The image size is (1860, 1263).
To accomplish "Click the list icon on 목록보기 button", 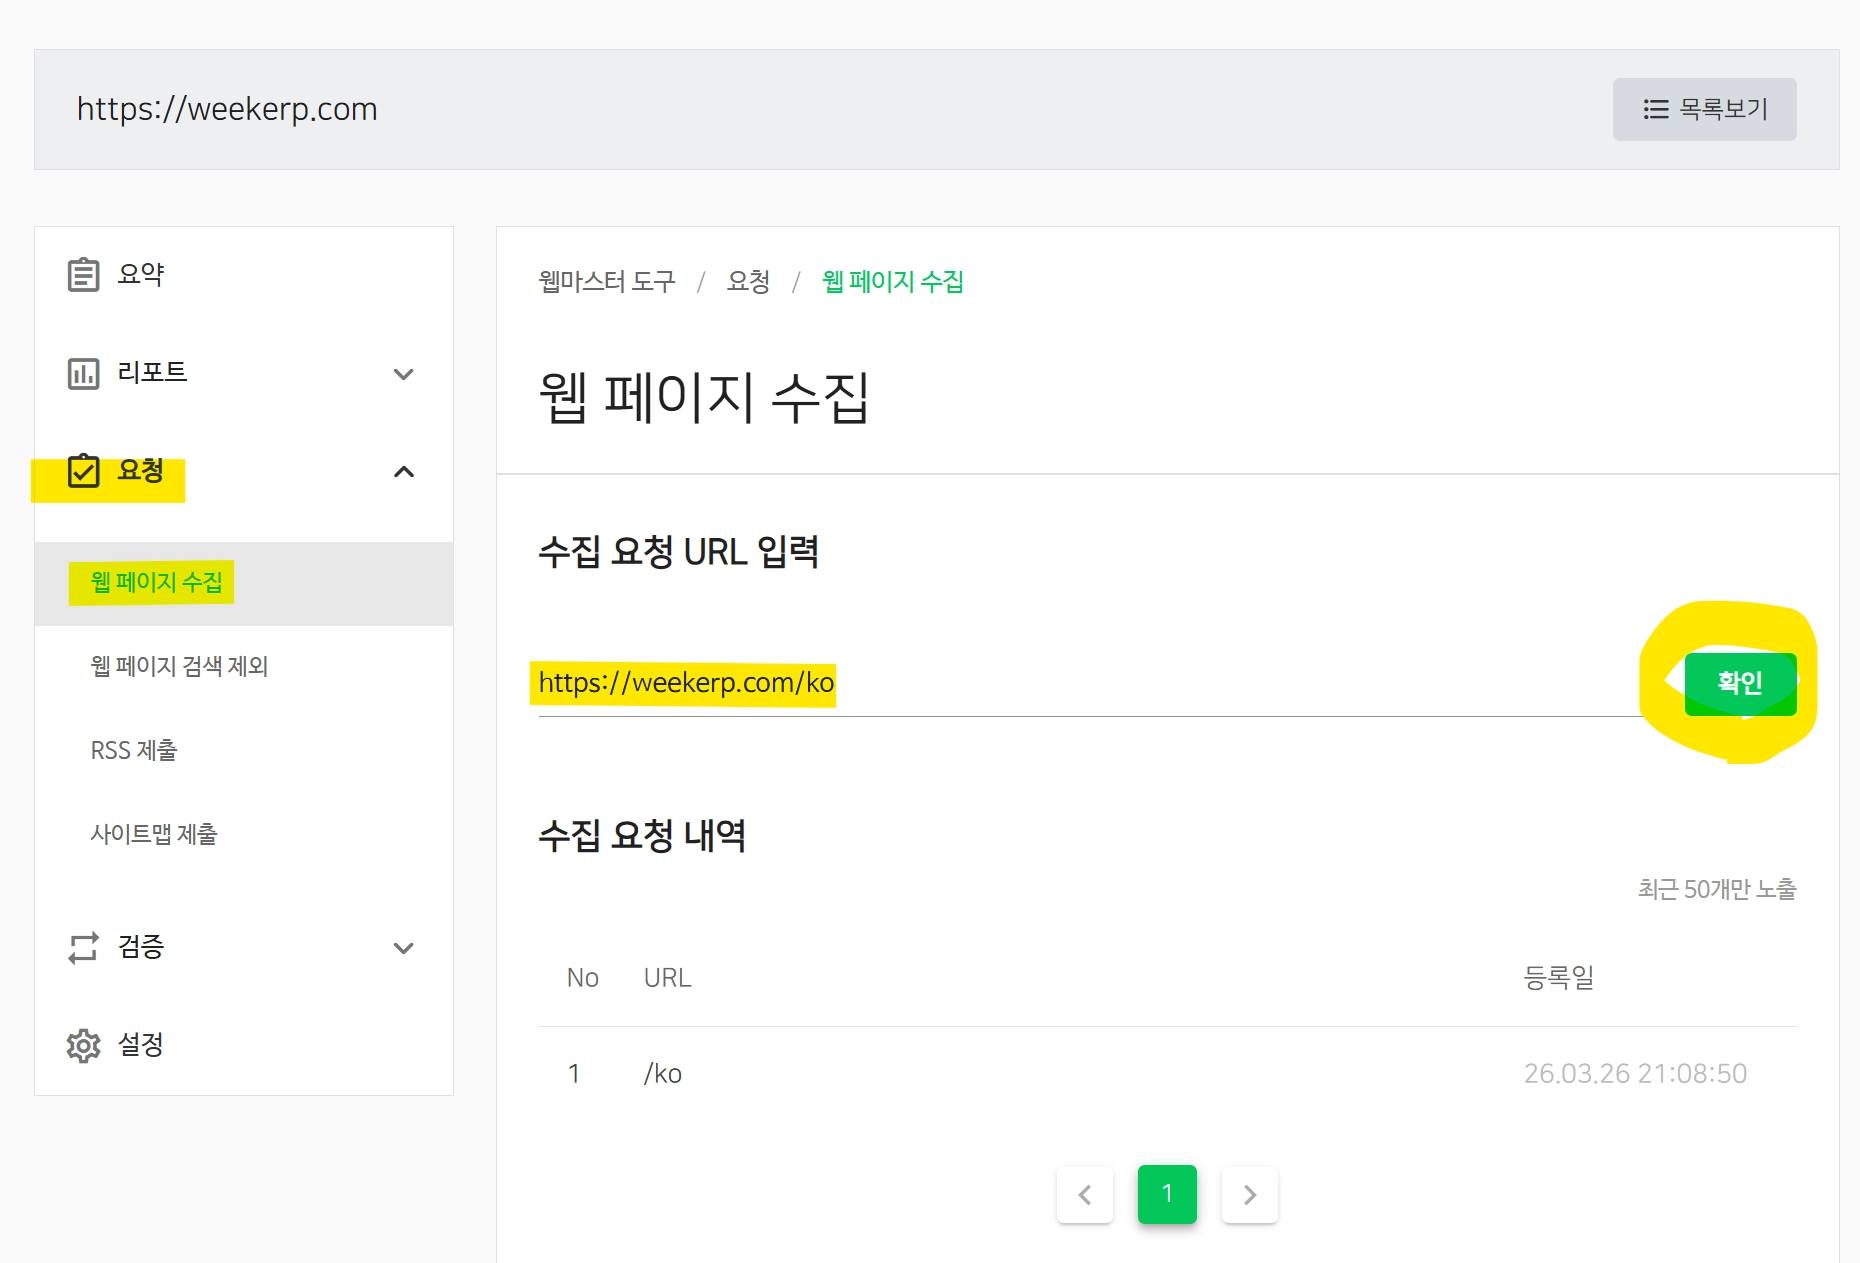I will click(1656, 108).
